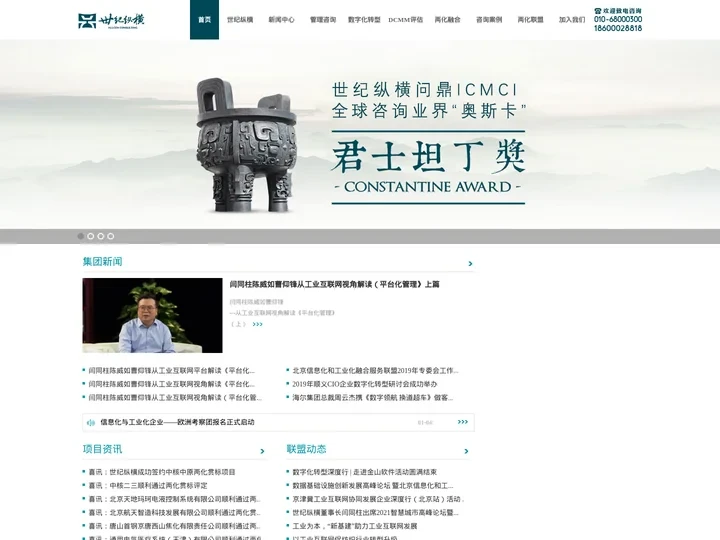Click the 世纪纵横 logo in the header
The height and width of the screenshot is (540, 720).
(x=112, y=20)
